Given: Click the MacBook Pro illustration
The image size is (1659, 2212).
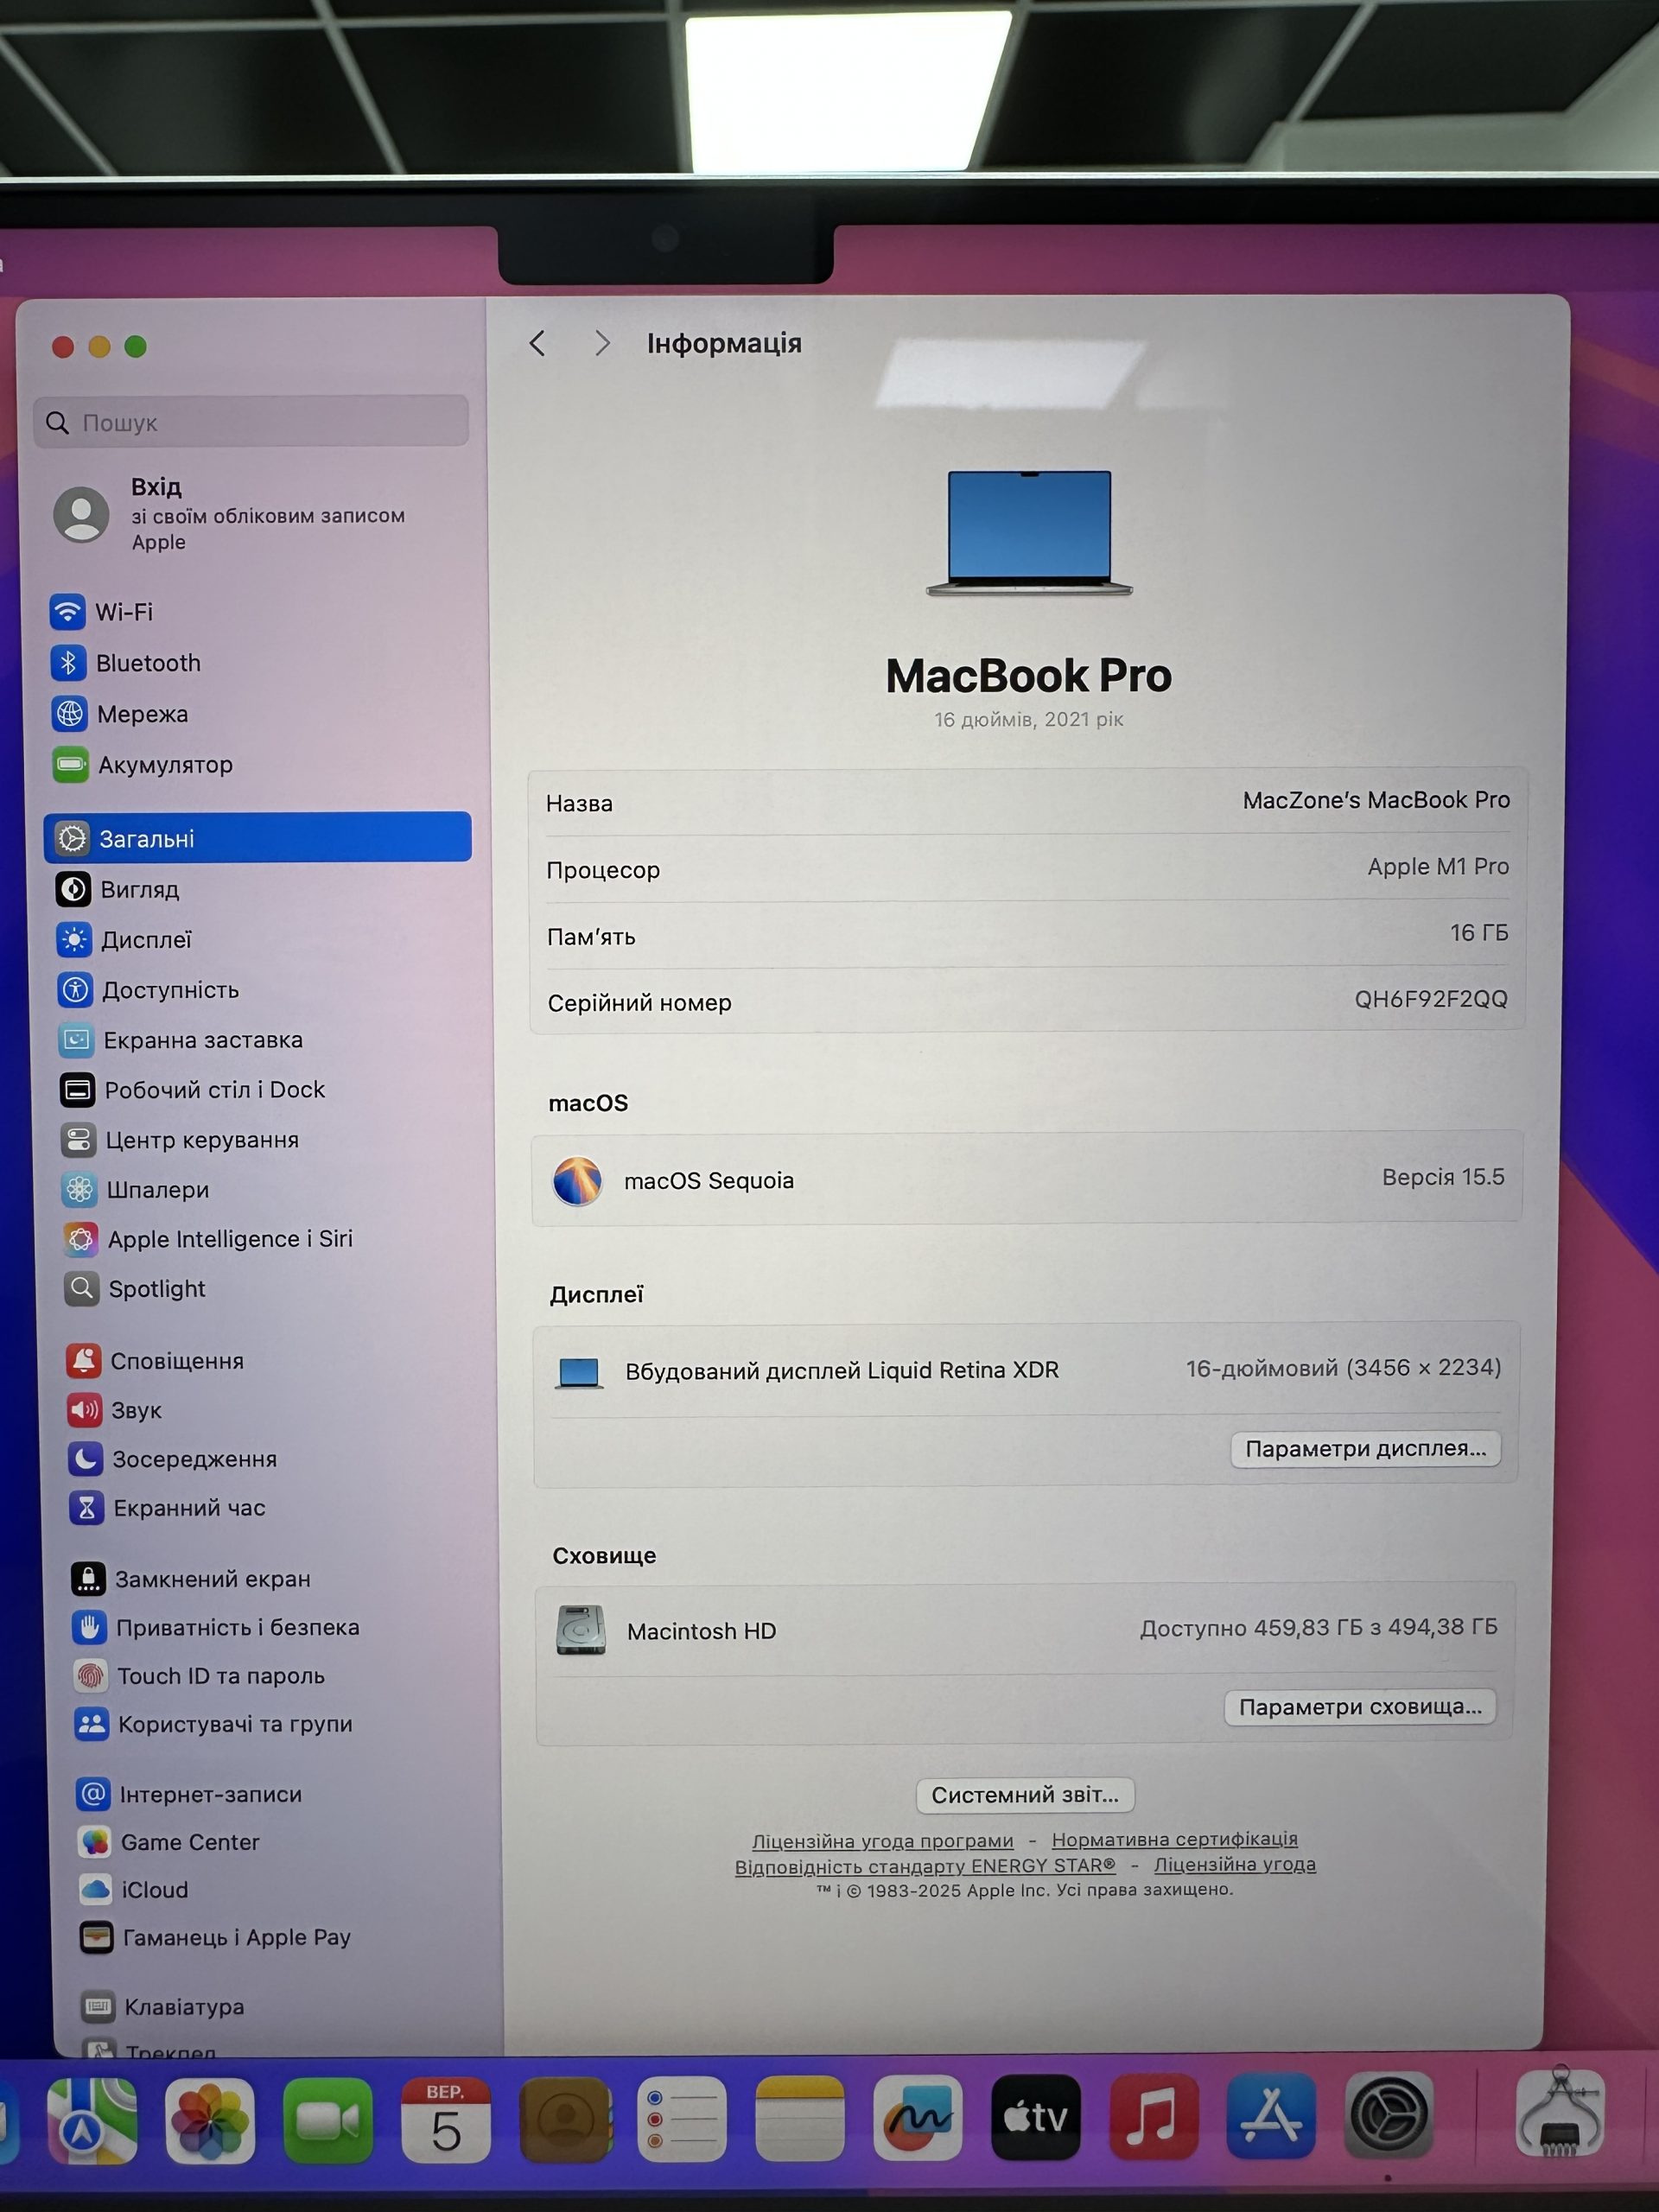Looking at the screenshot, I should coord(1029,533).
